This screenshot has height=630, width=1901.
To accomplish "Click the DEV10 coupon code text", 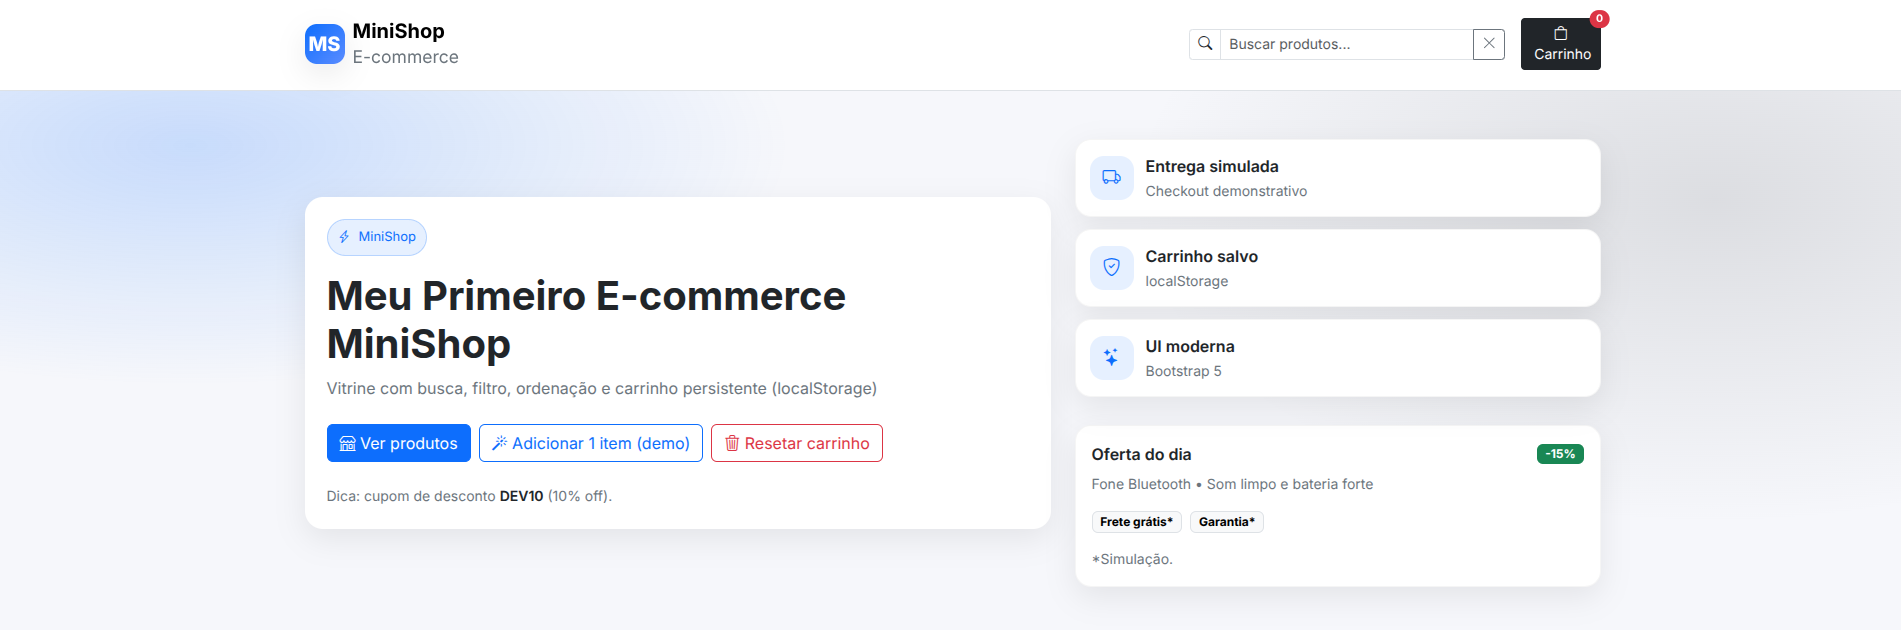I will (522, 496).
